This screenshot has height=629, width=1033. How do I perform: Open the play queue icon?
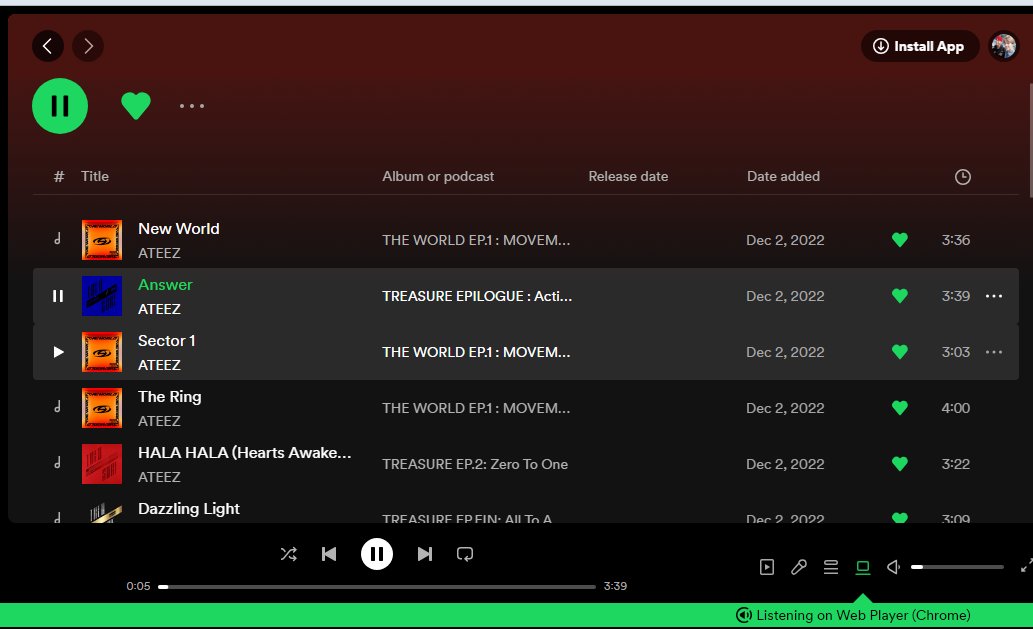click(831, 567)
